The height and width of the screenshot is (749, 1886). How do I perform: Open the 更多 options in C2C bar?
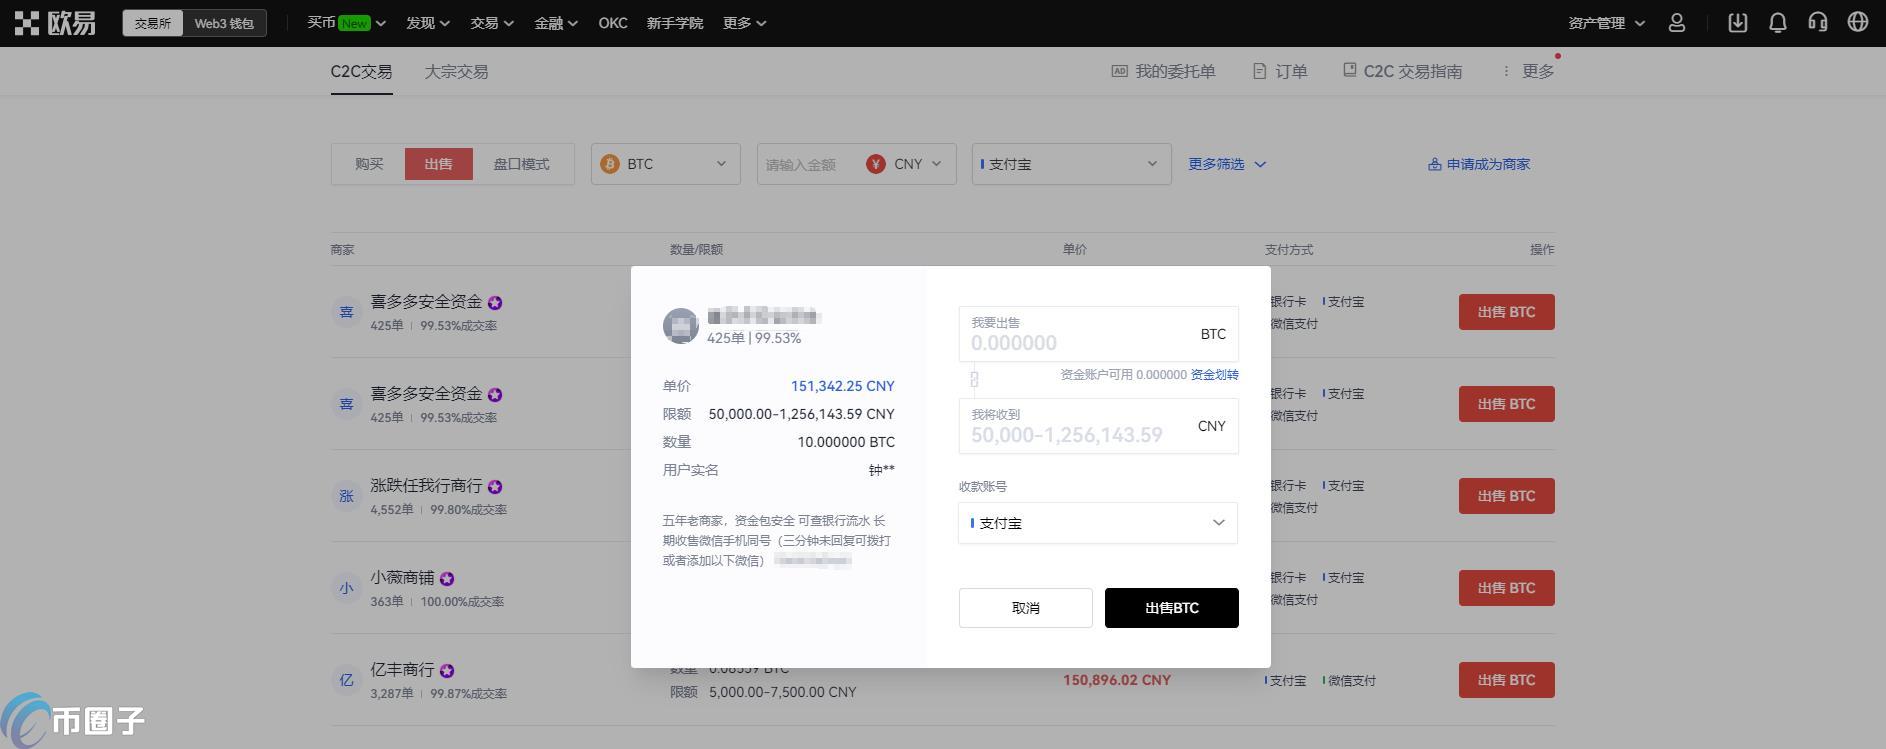pos(1529,71)
